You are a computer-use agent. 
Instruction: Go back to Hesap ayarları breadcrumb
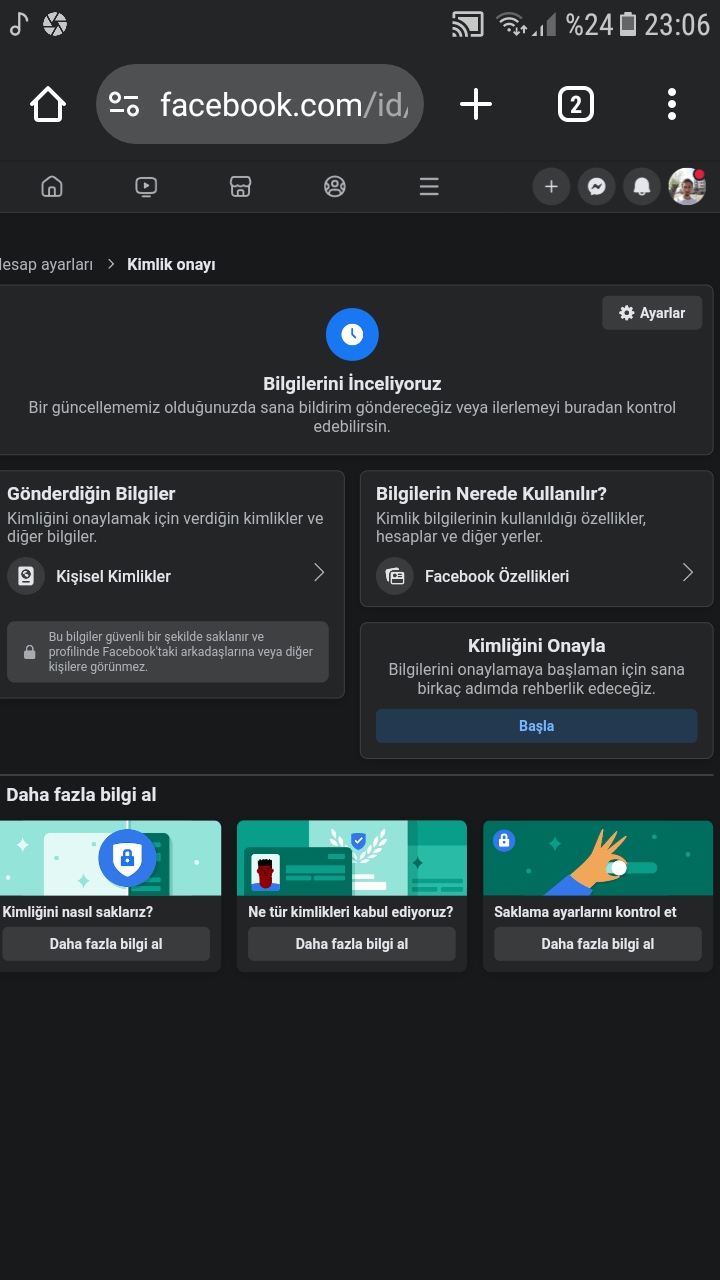pyautogui.click(x=46, y=264)
